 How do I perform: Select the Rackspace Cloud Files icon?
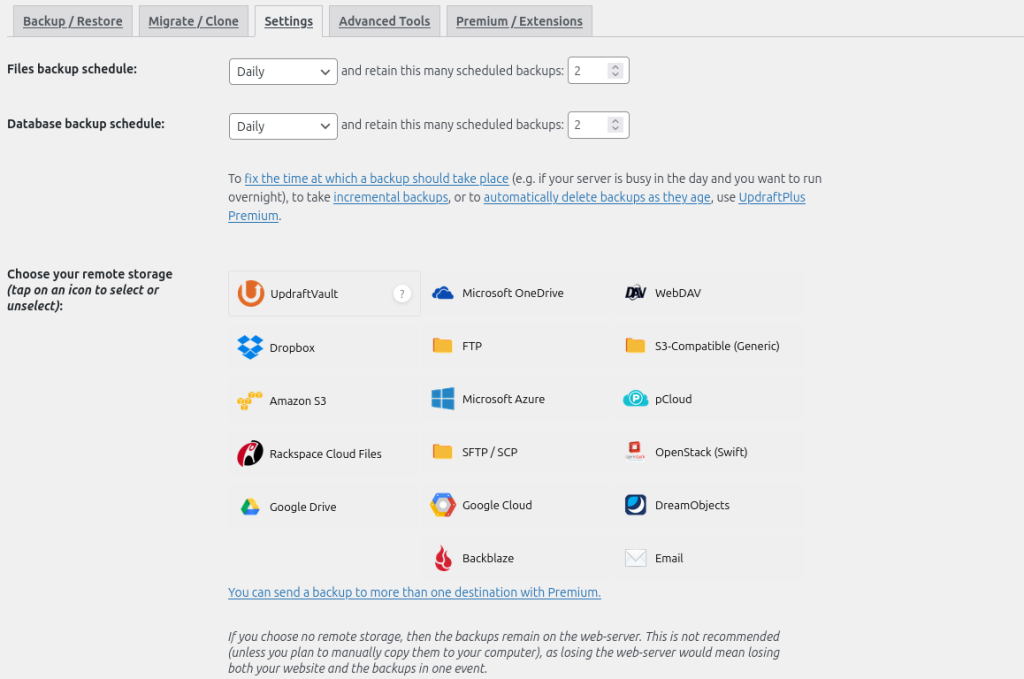[x=250, y=454]
